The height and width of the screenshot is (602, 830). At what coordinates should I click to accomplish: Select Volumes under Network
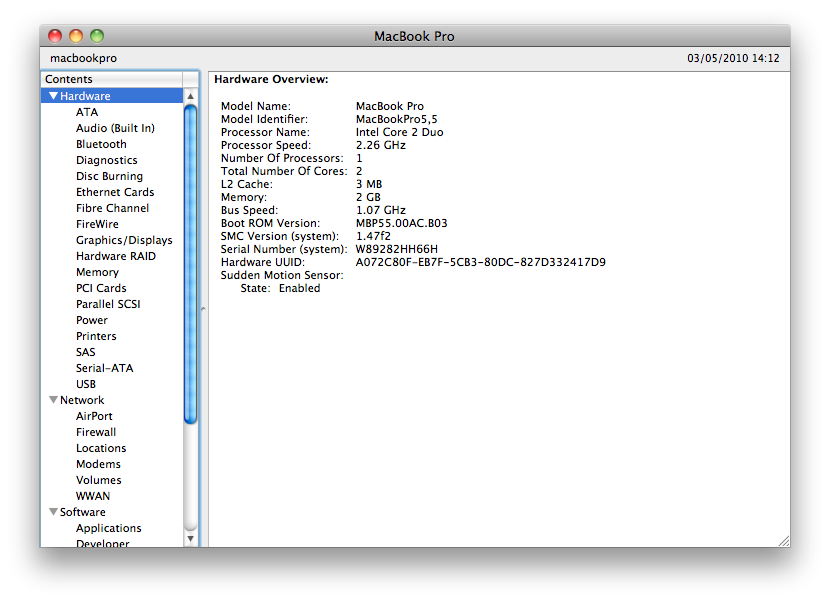pyautogui.click(x=98, y=480)
